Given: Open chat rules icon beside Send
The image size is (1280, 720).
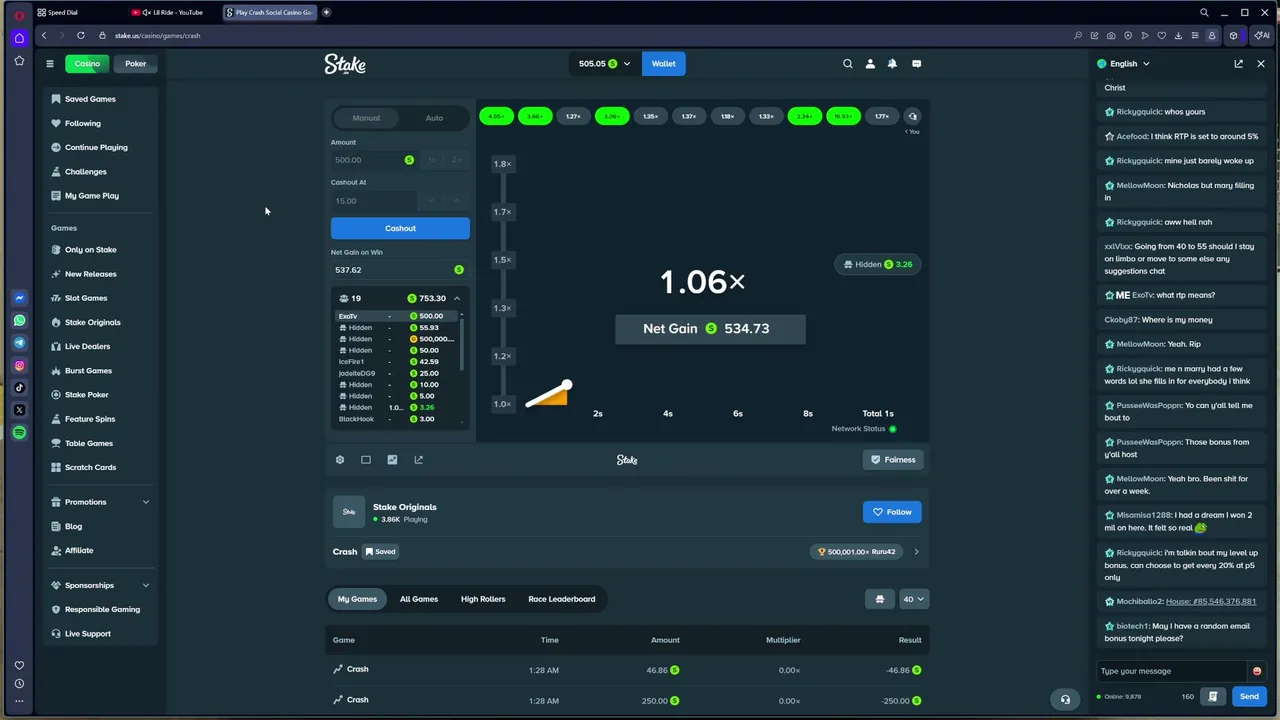Looking at the screenshot, I should [1213, 696].
